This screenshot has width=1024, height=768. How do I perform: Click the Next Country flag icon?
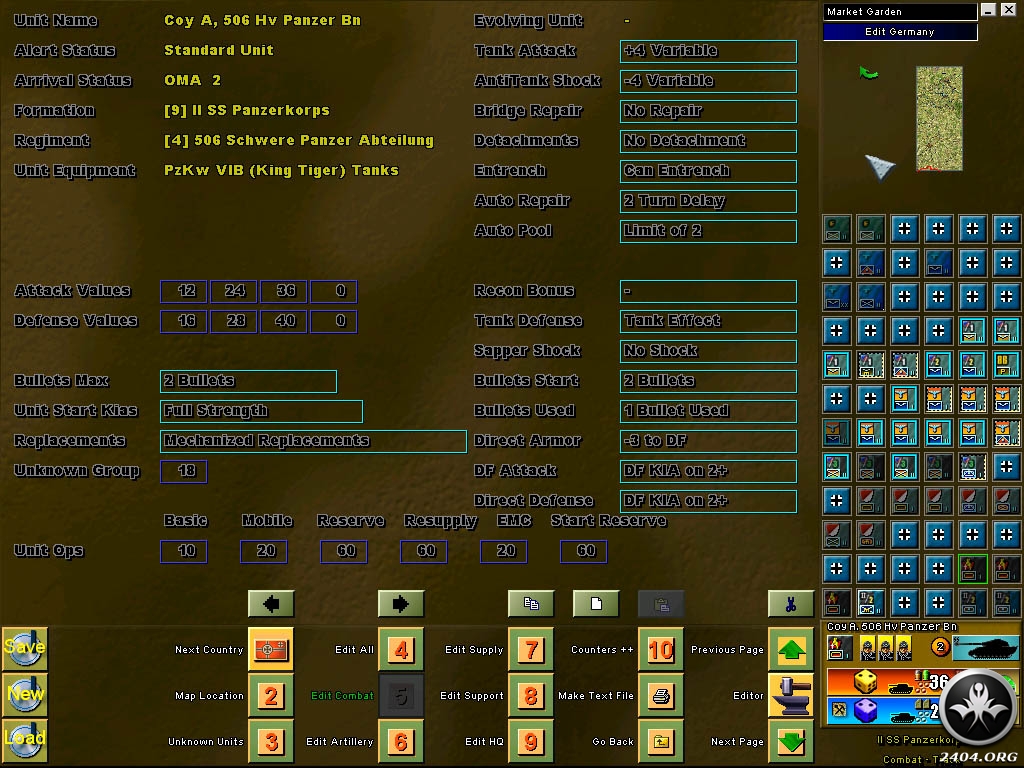[270, 650]
